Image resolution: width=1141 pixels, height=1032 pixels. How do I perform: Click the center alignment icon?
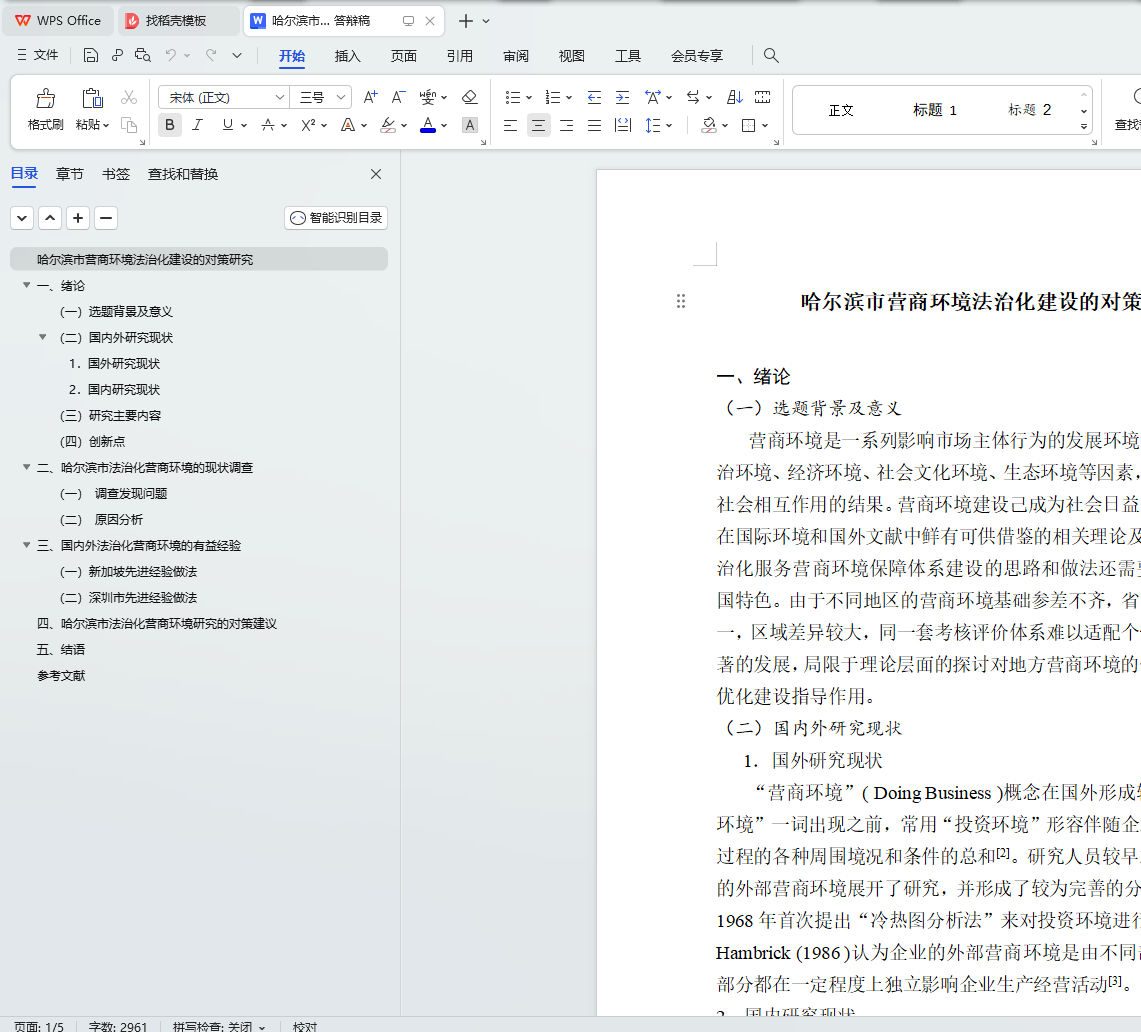pos(539,125)
